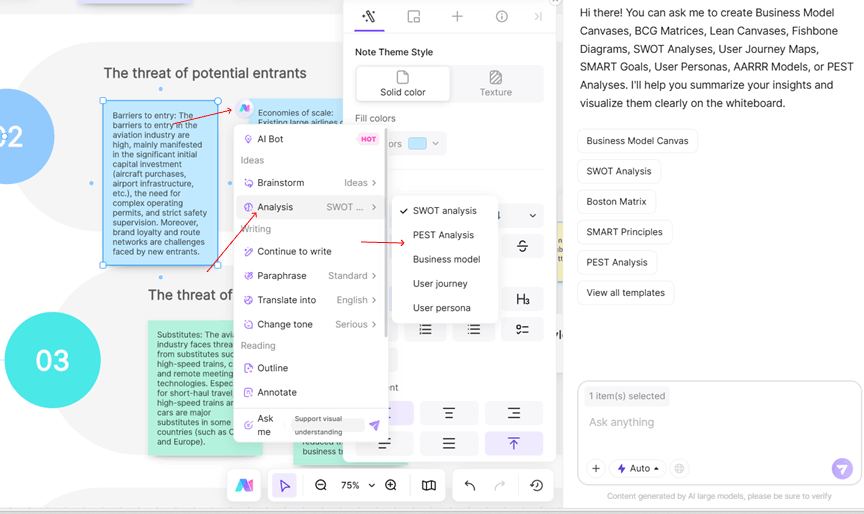Undo the last action

tap(469, 485)
